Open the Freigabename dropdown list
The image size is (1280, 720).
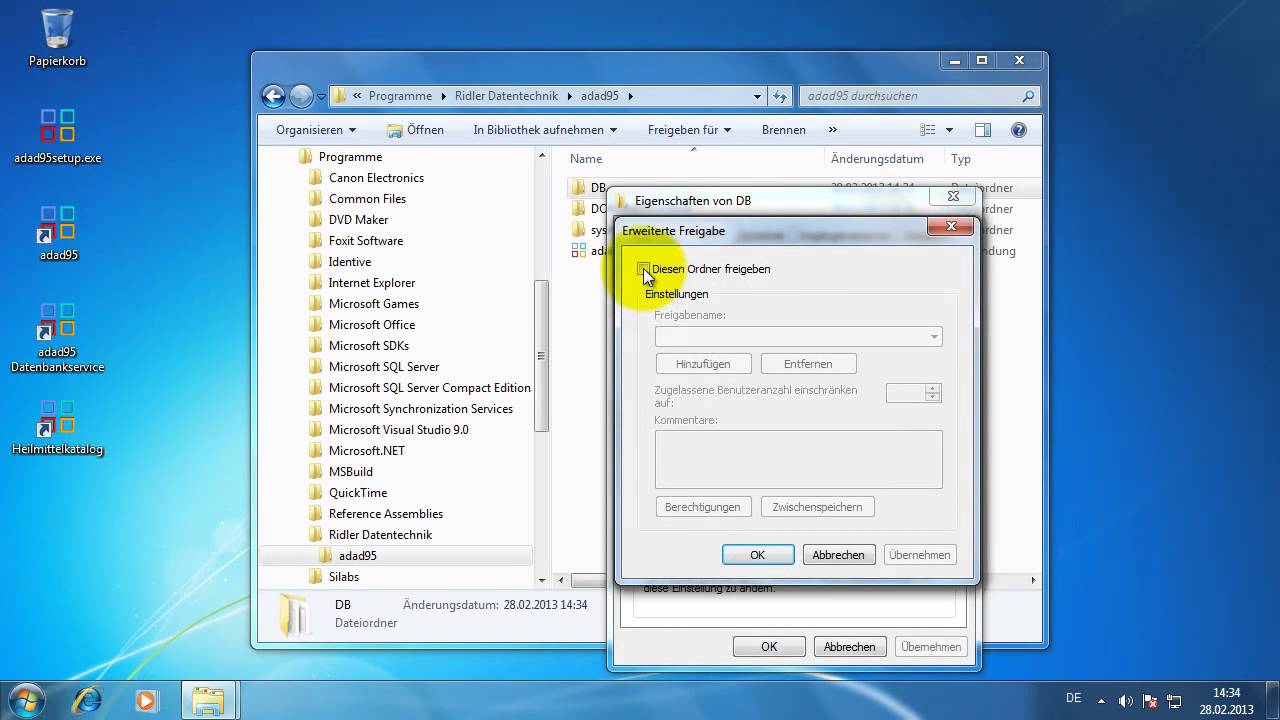pos(933,337)
